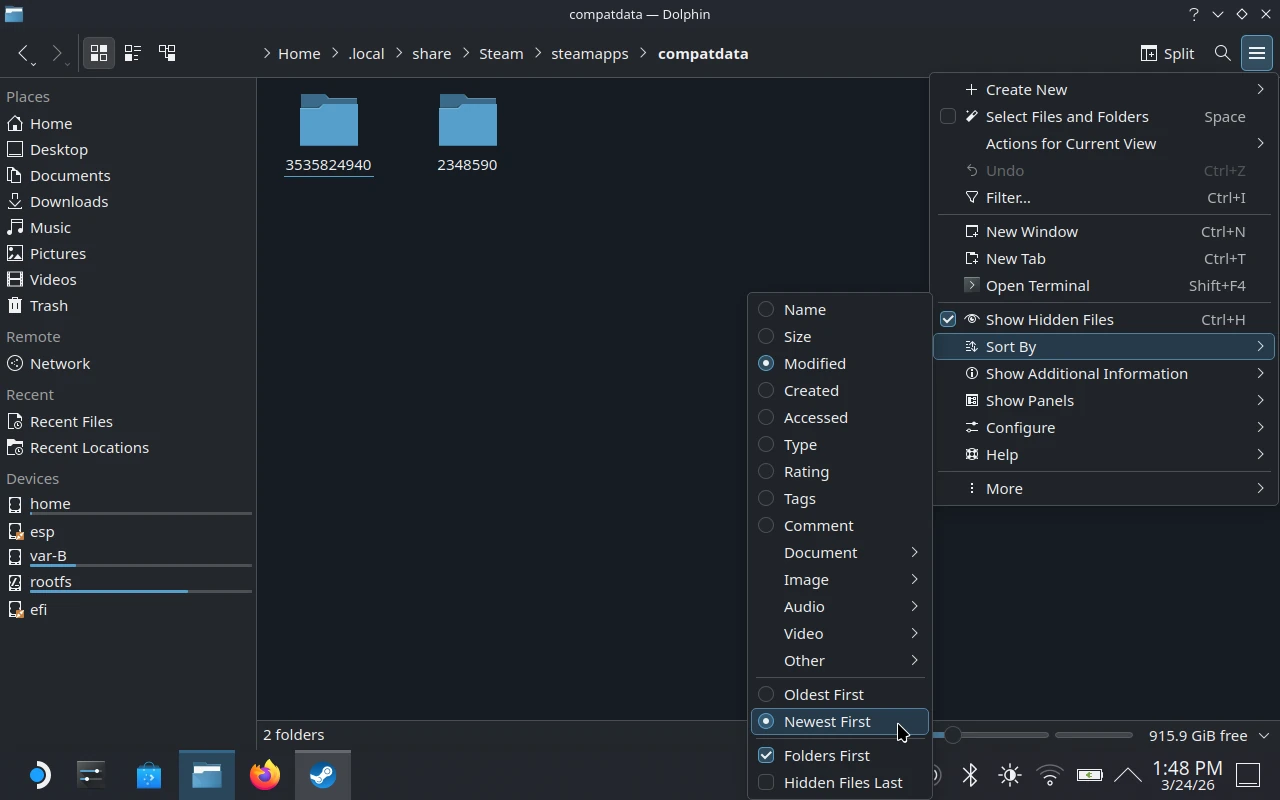The width and height of the screenshot is (1280, 800).
Task: Select Oldest First sort order
Action: 823,694
